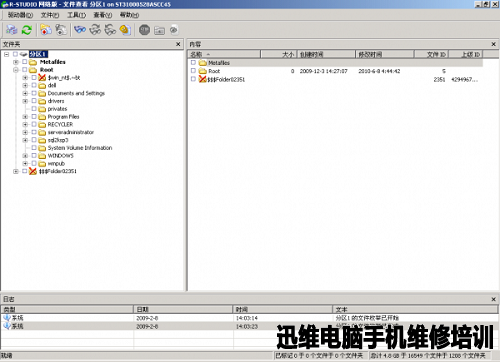The width and height of the screenshot is (500, 362).
Task: Collapse the Root tree node
Action: point(16,70)
